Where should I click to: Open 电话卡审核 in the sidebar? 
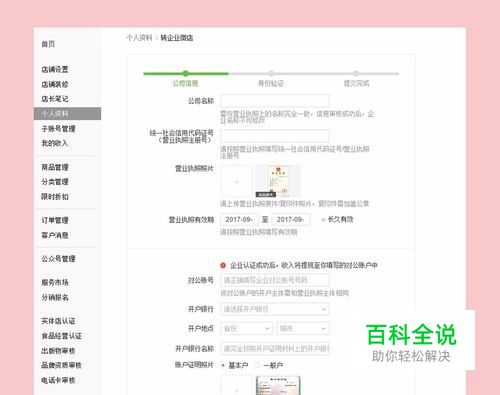click(x=58, y=380)
